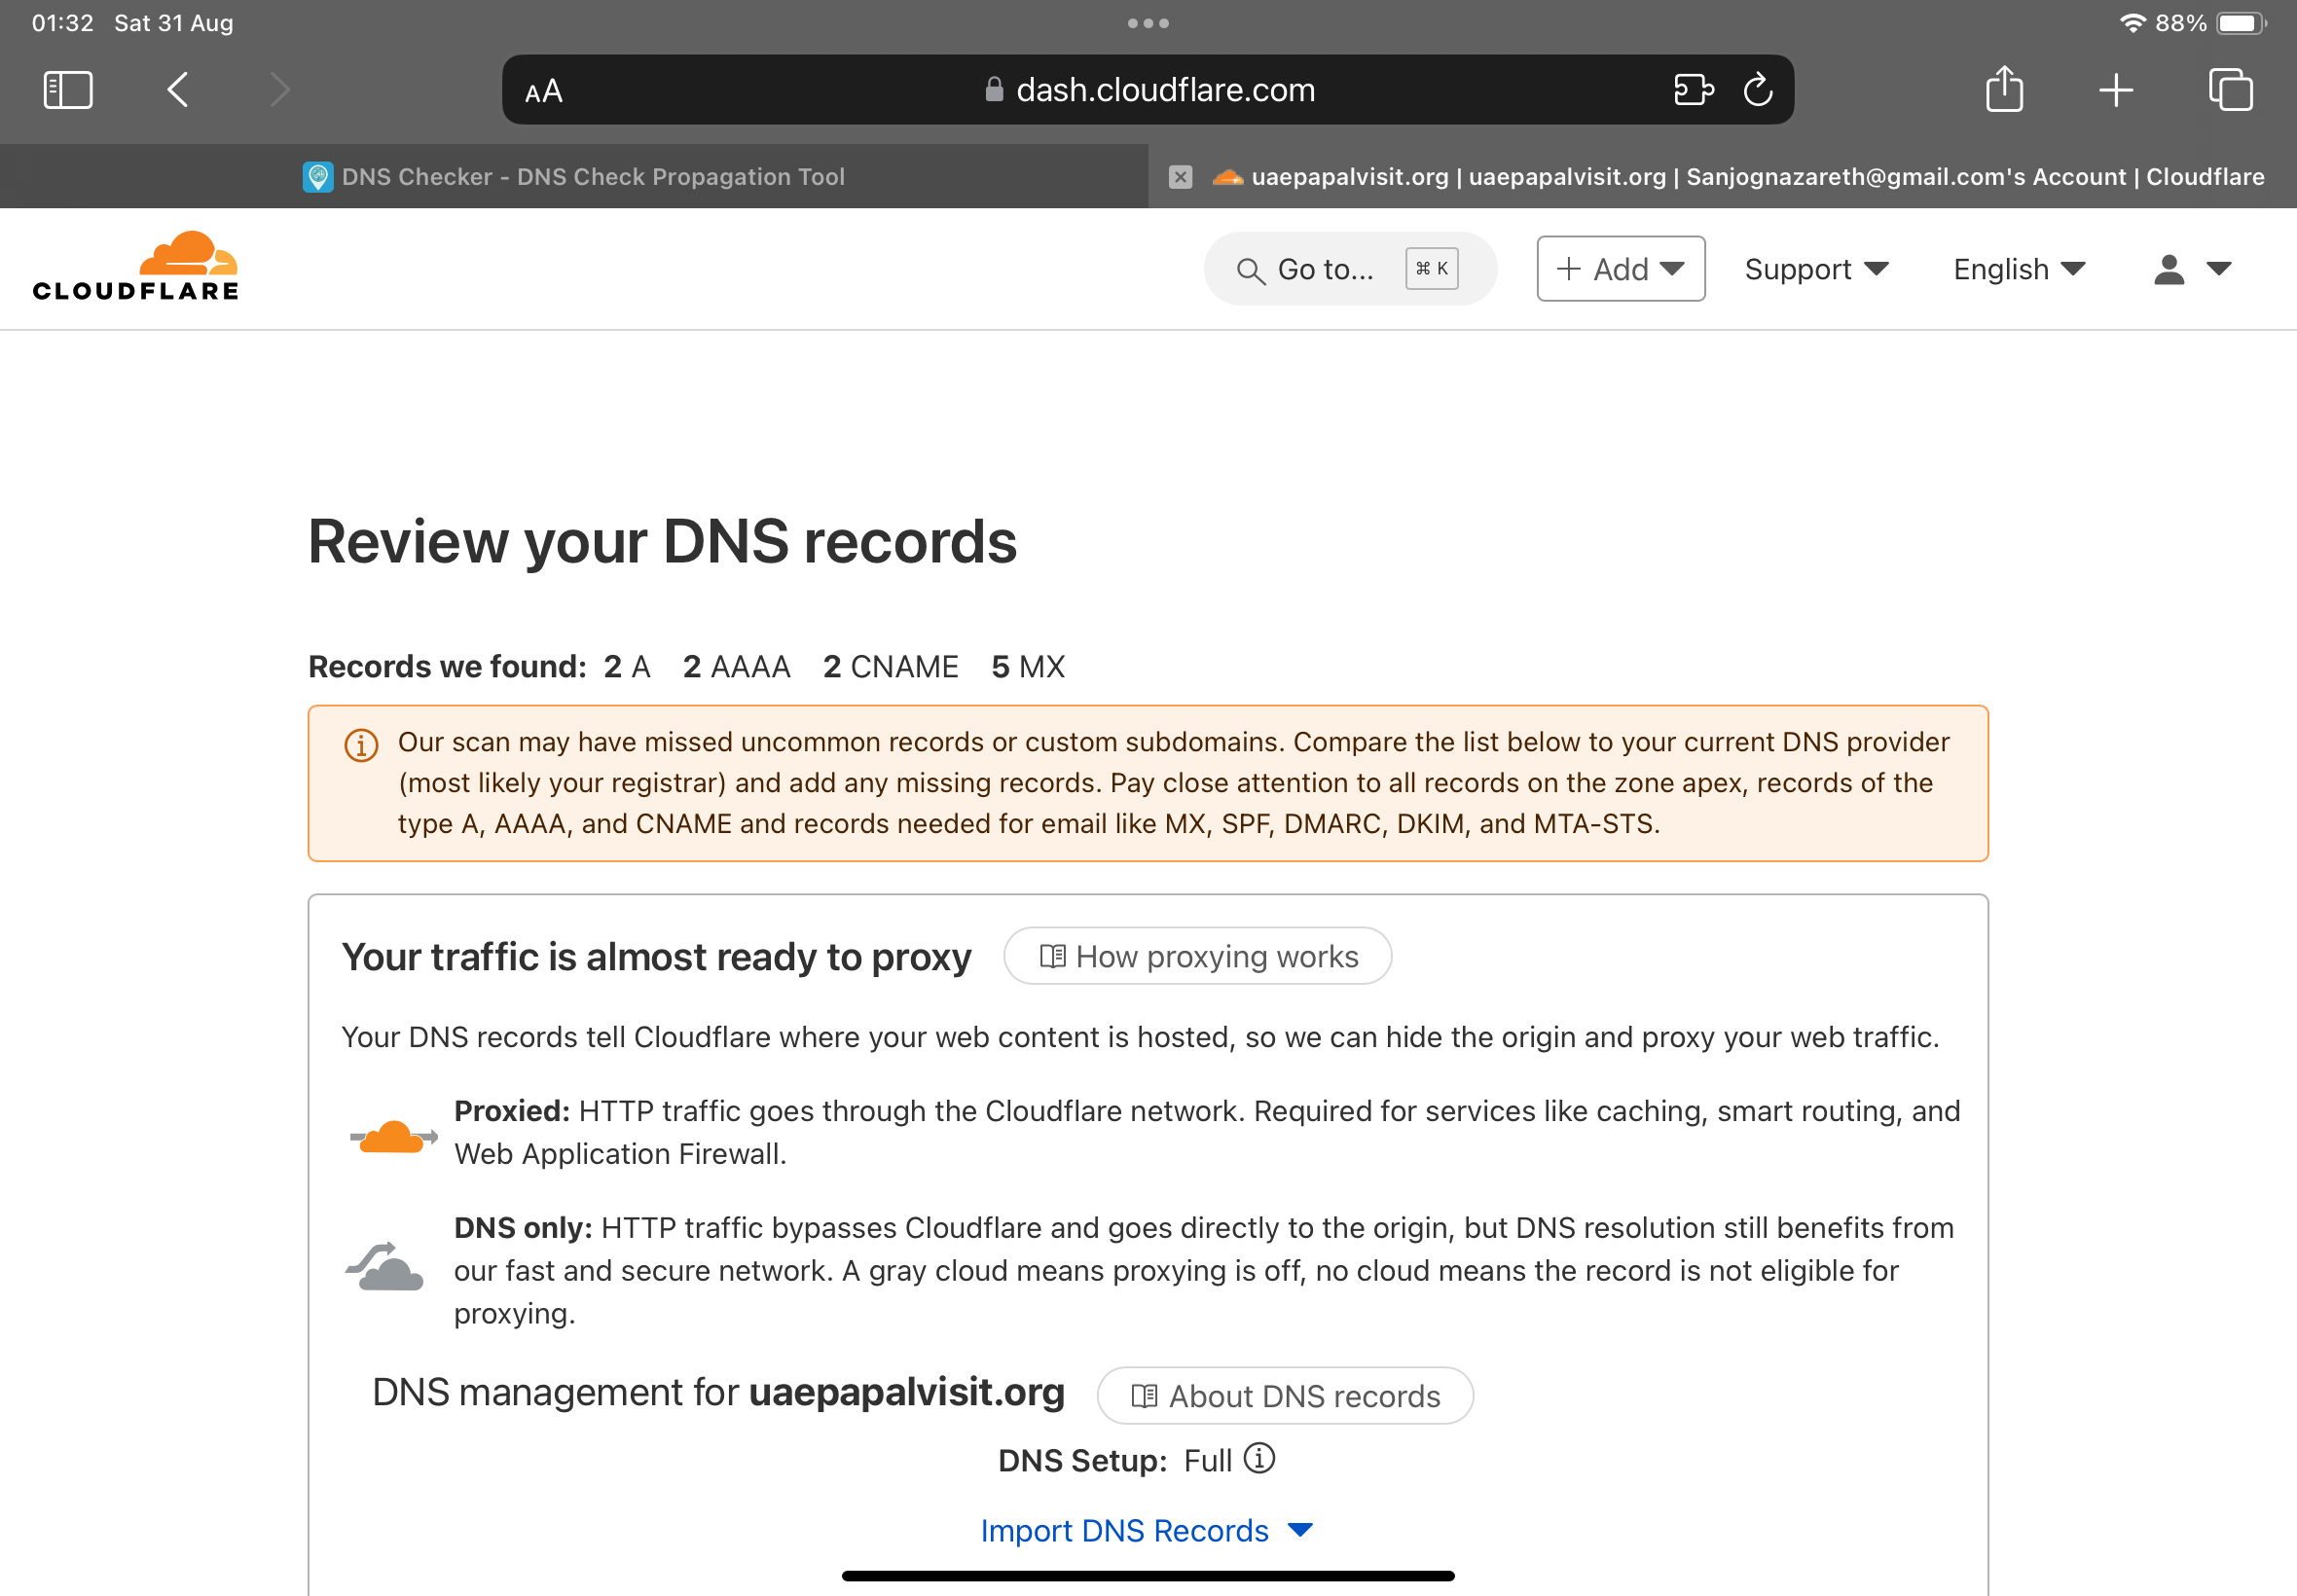2297x1596 pixels.
Task: Click the How proxying works button
Action: [x=1197, y=957]
